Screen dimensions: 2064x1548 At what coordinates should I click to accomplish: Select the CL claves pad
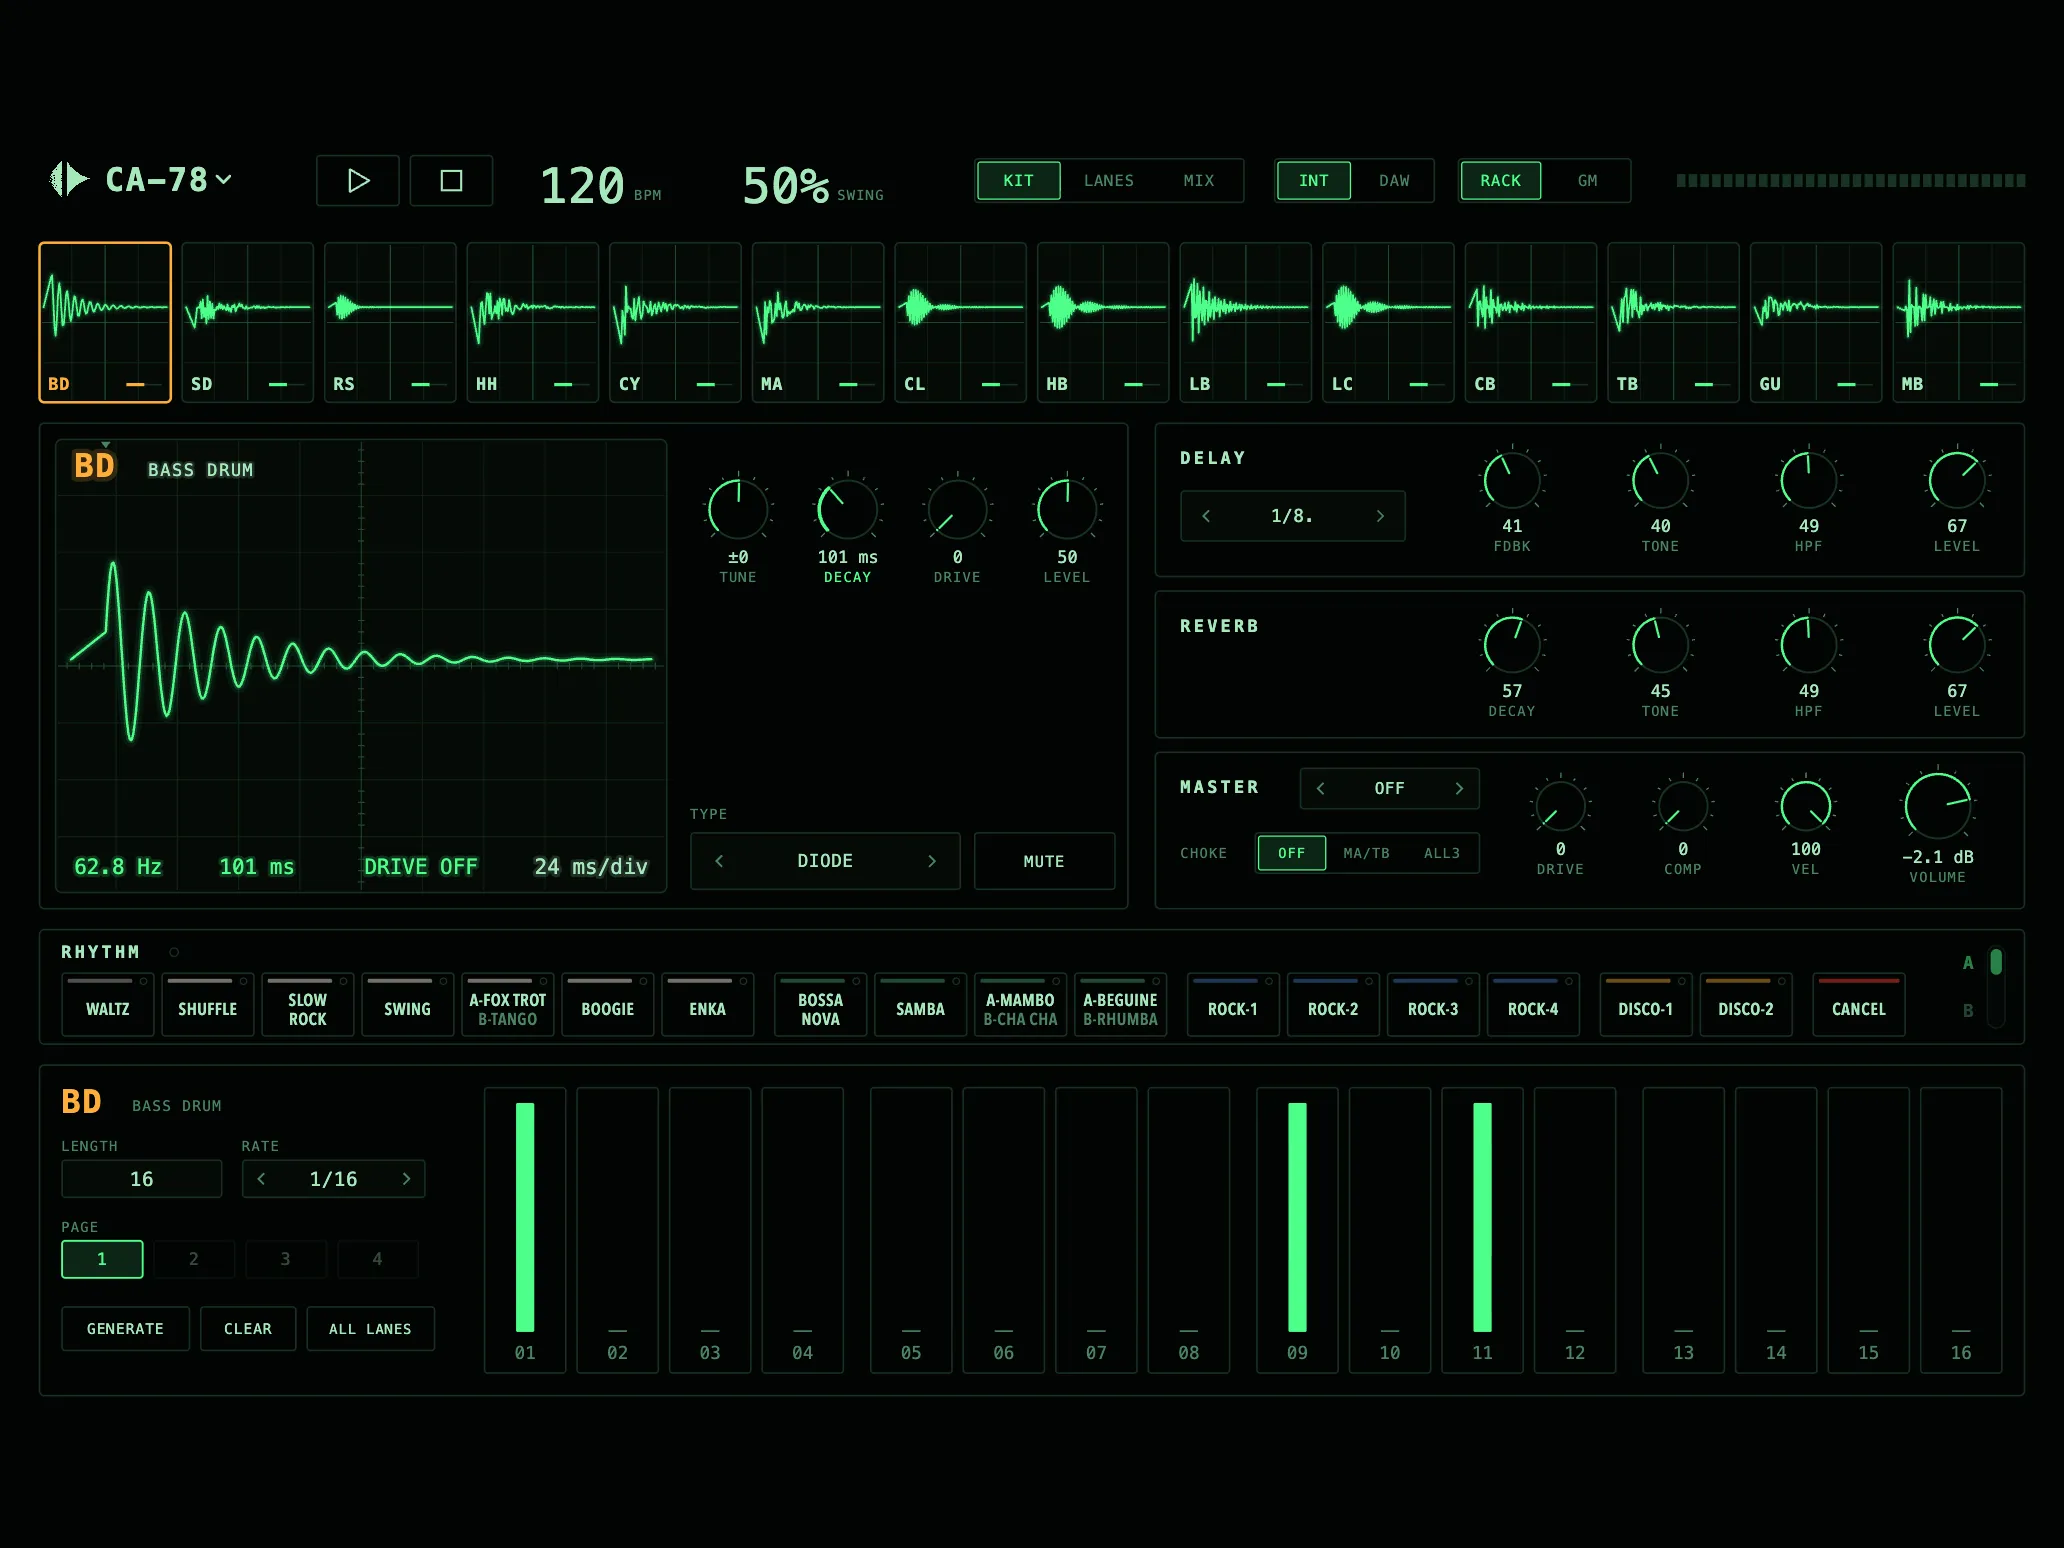point(960,322)
